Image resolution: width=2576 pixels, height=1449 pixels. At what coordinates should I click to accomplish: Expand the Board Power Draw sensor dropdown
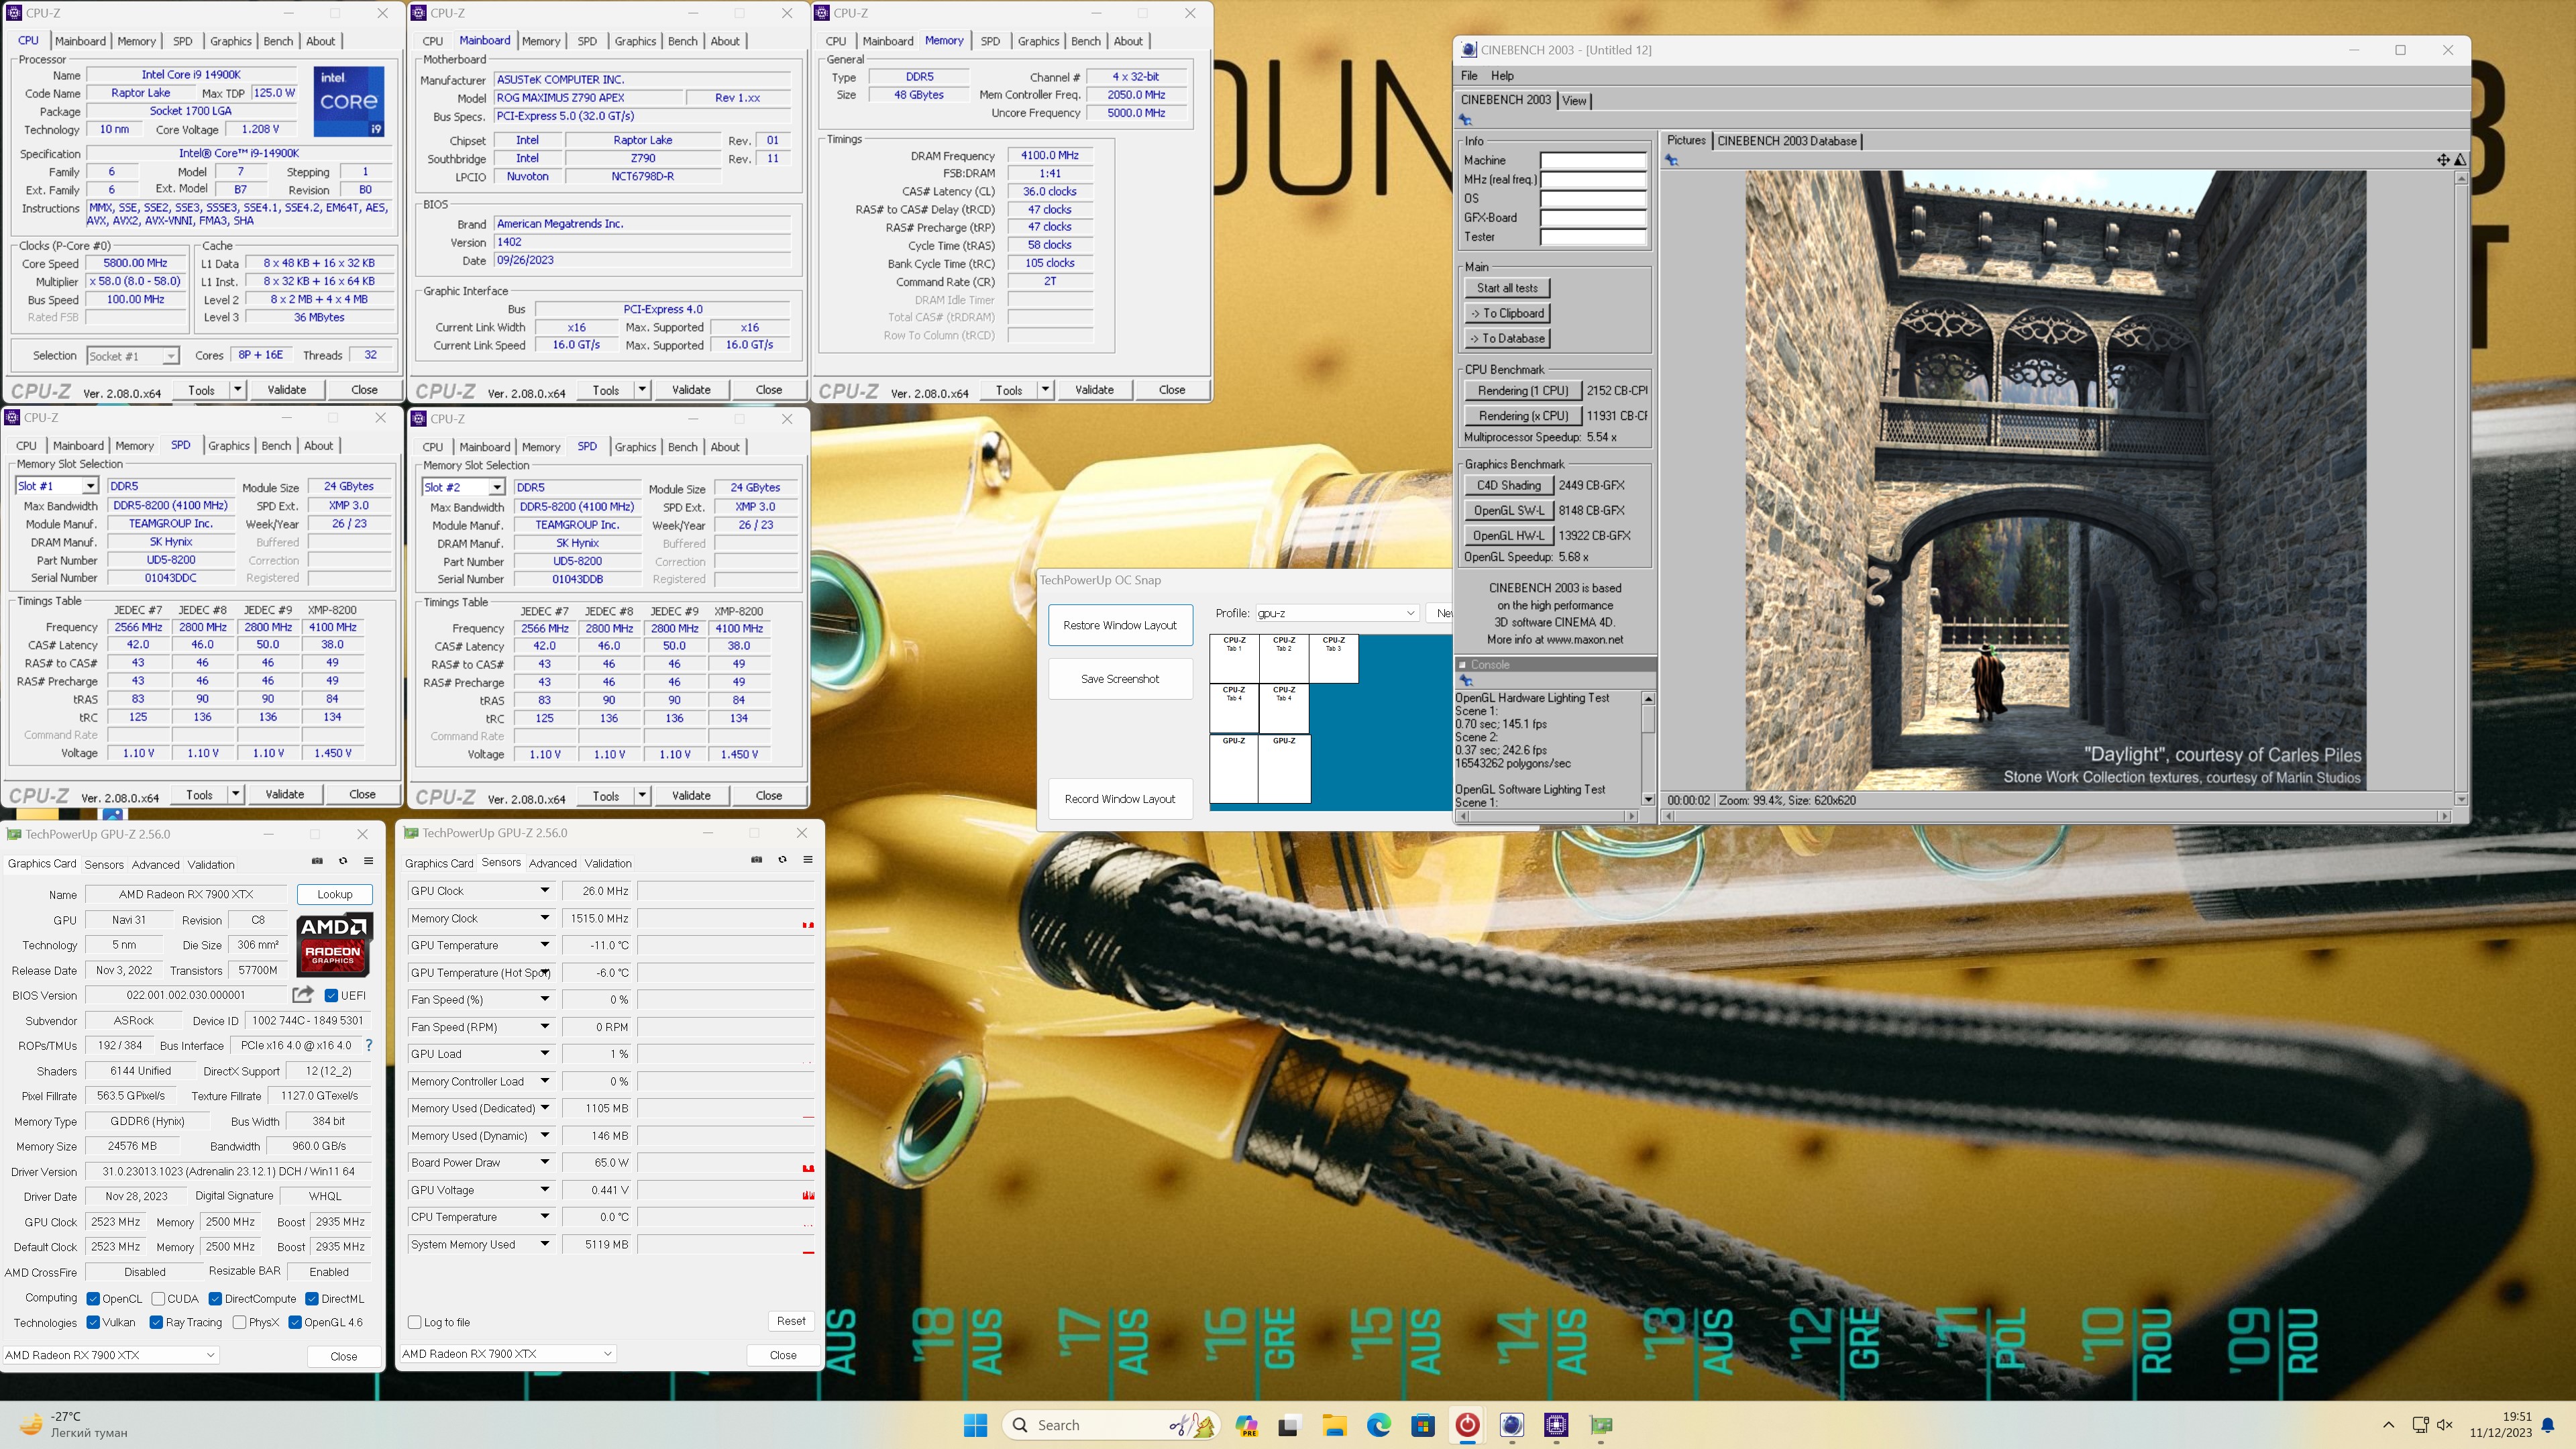tap(545, 1162)
